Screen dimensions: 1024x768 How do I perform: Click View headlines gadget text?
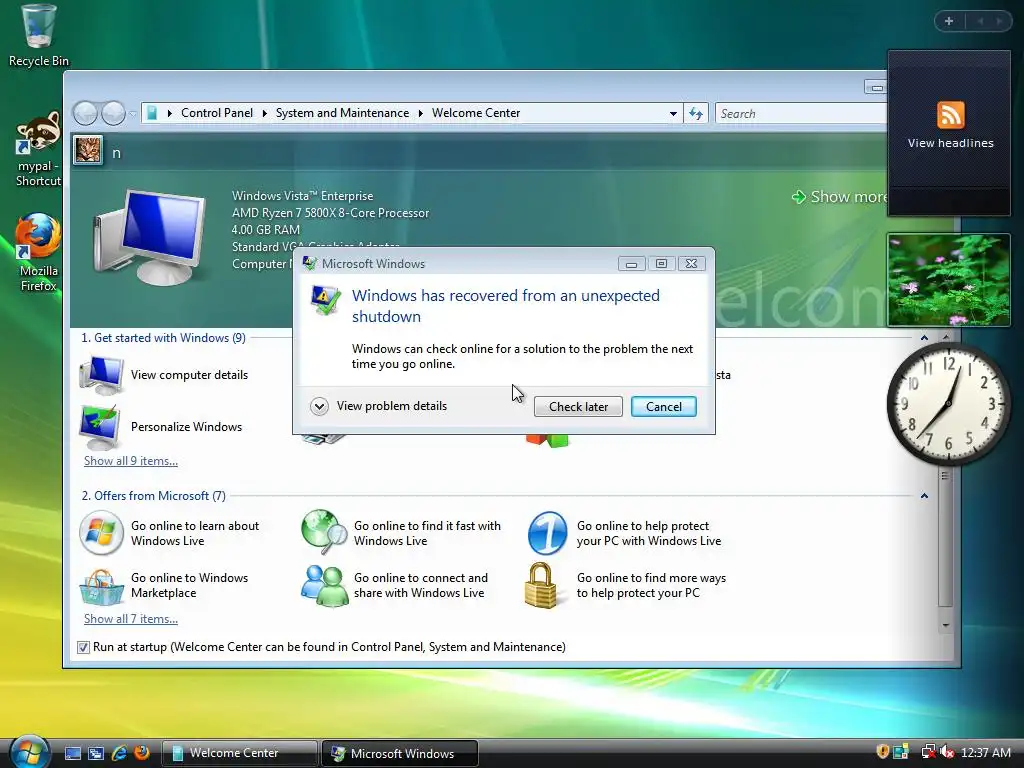(x=950, y=143)
